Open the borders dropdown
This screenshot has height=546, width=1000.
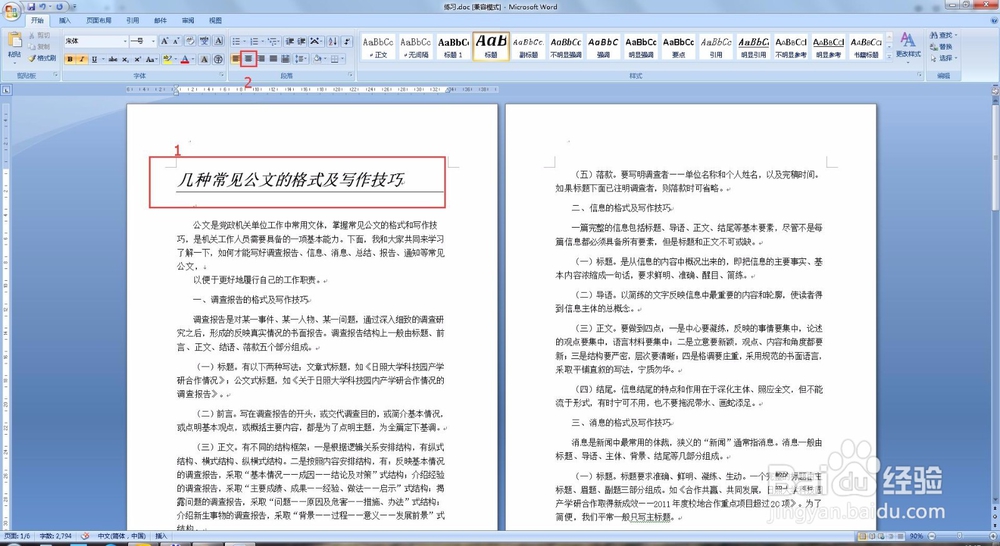pyautogui.click(x=343, y=59)
